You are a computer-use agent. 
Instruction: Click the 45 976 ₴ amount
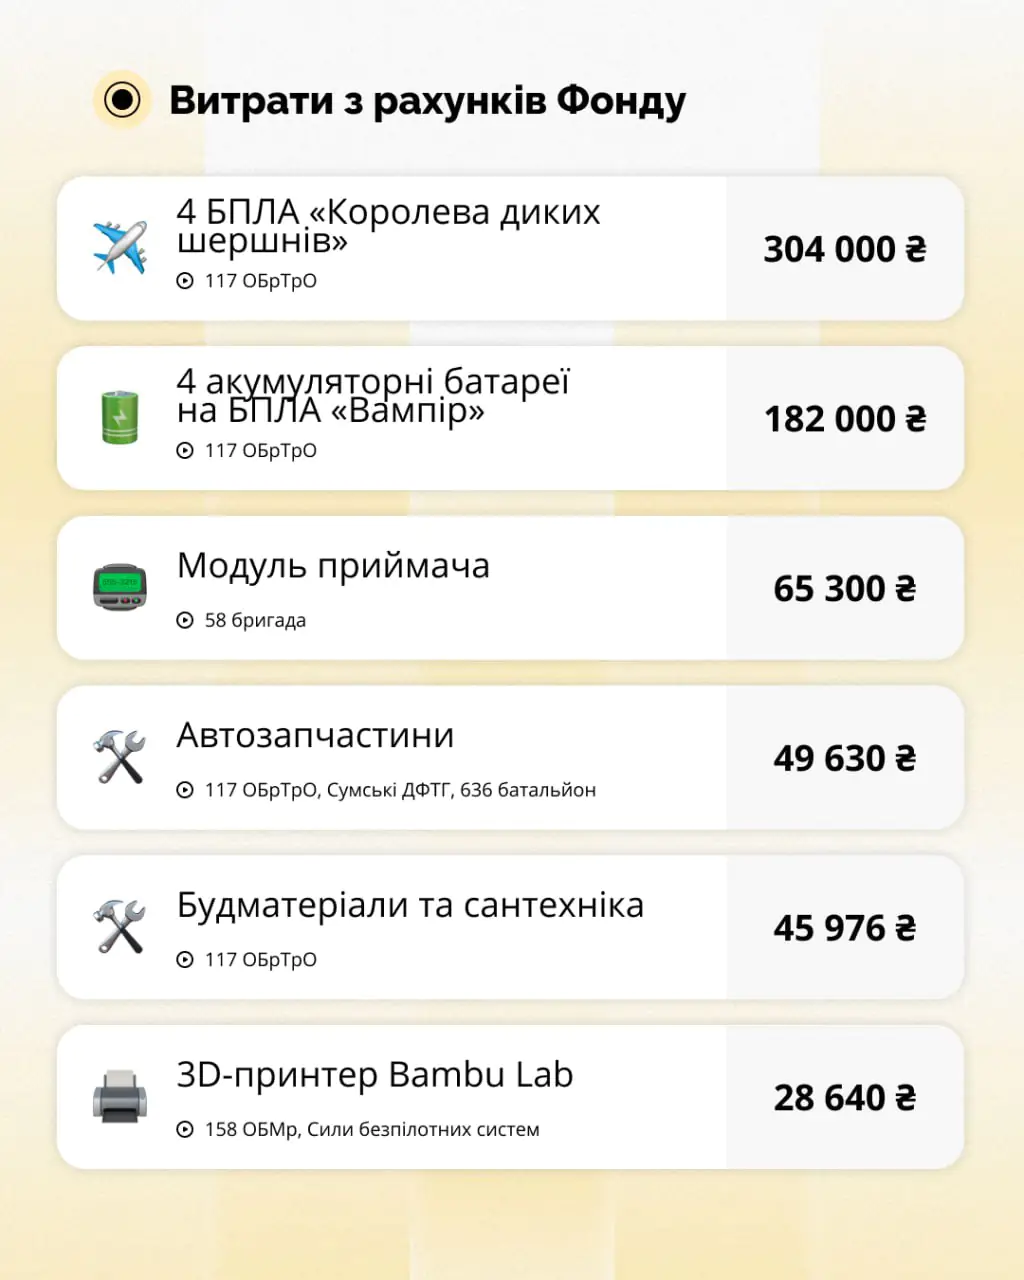845,928
